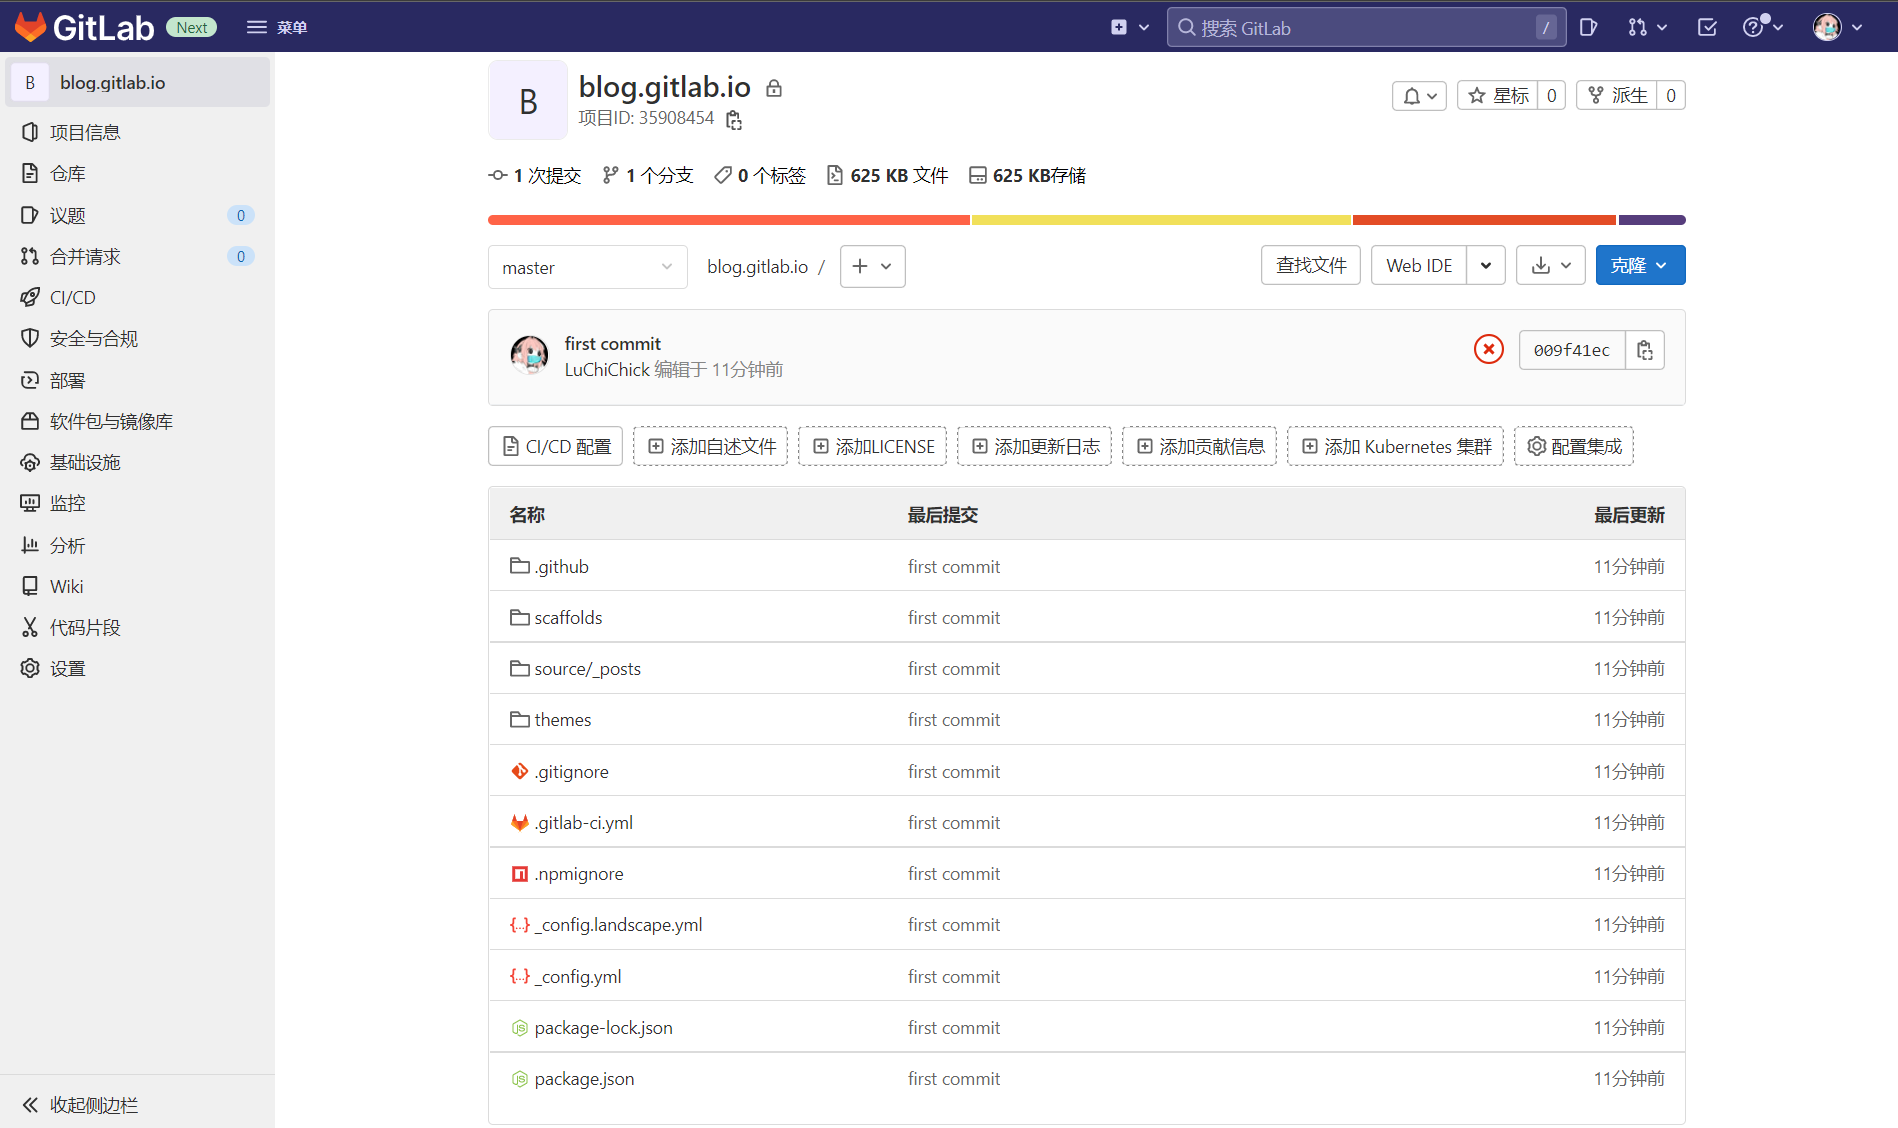This screenshot has width=1898, height=1128.
Task: Click the purple segment of language bar
Action: click(1652, 220)
